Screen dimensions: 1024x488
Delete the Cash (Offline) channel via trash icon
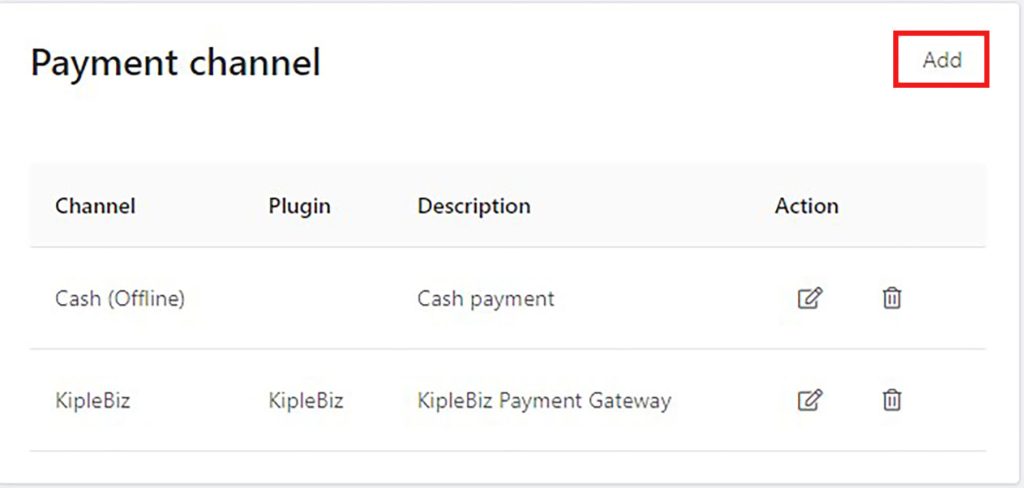click(x=891, y=299)
